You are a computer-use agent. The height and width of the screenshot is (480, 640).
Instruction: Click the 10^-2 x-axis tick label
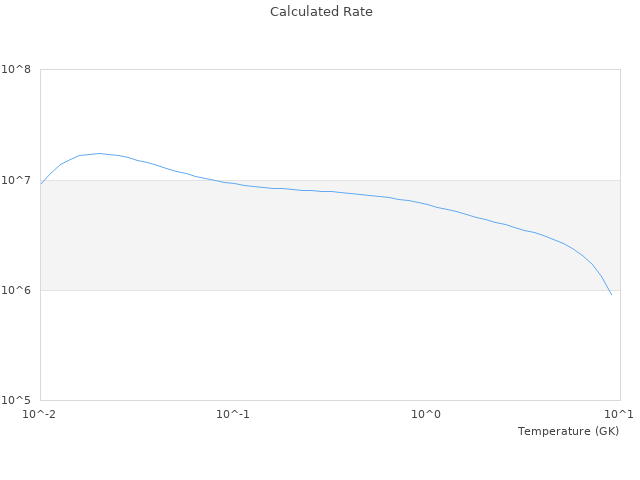pyautogui.click(x=40, y=414)
